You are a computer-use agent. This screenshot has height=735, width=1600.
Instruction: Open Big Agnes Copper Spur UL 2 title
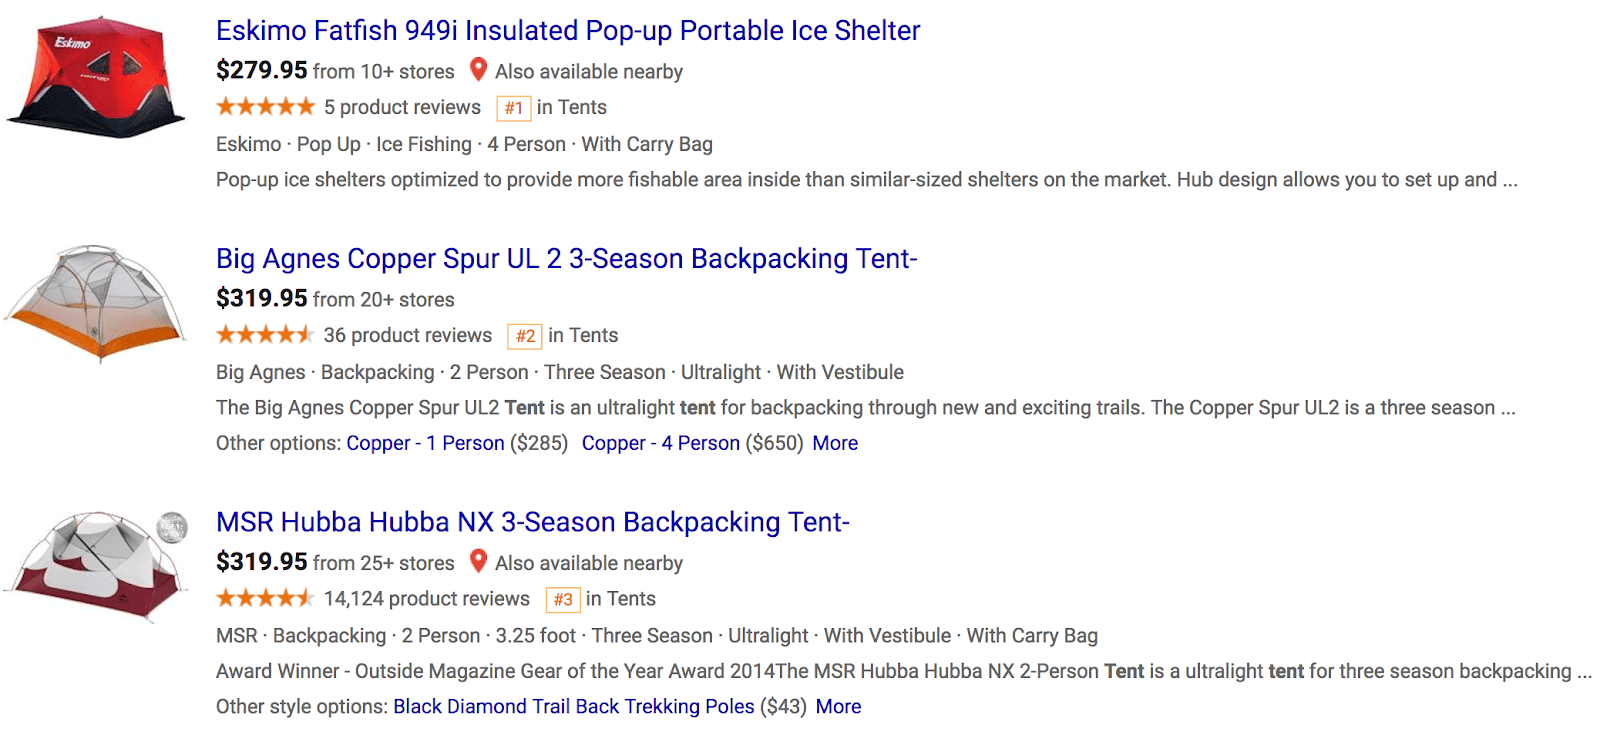(567, 259)
